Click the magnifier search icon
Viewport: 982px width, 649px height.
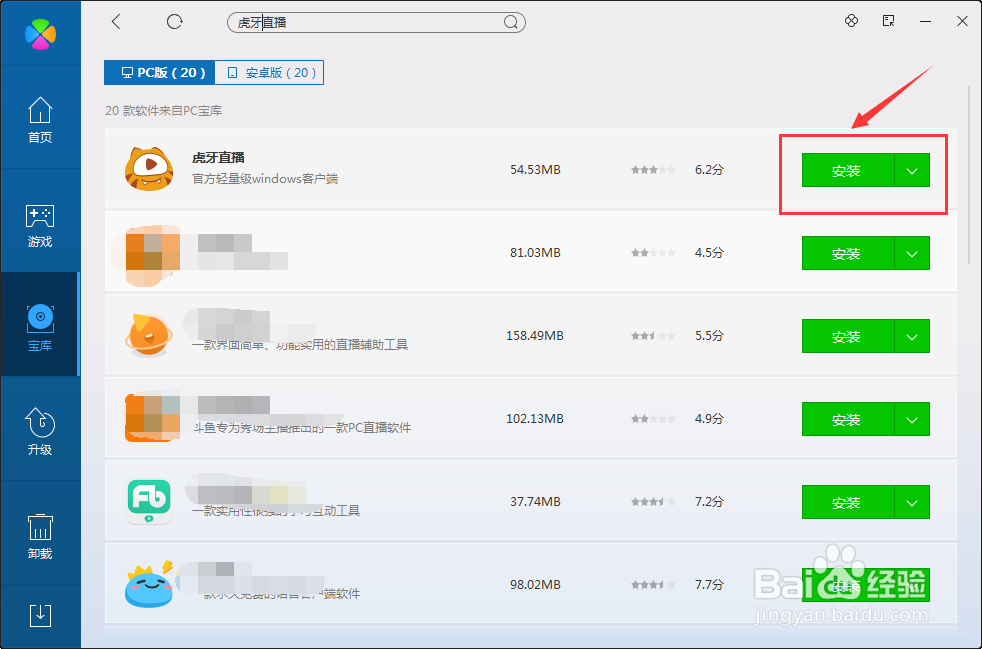510,22
